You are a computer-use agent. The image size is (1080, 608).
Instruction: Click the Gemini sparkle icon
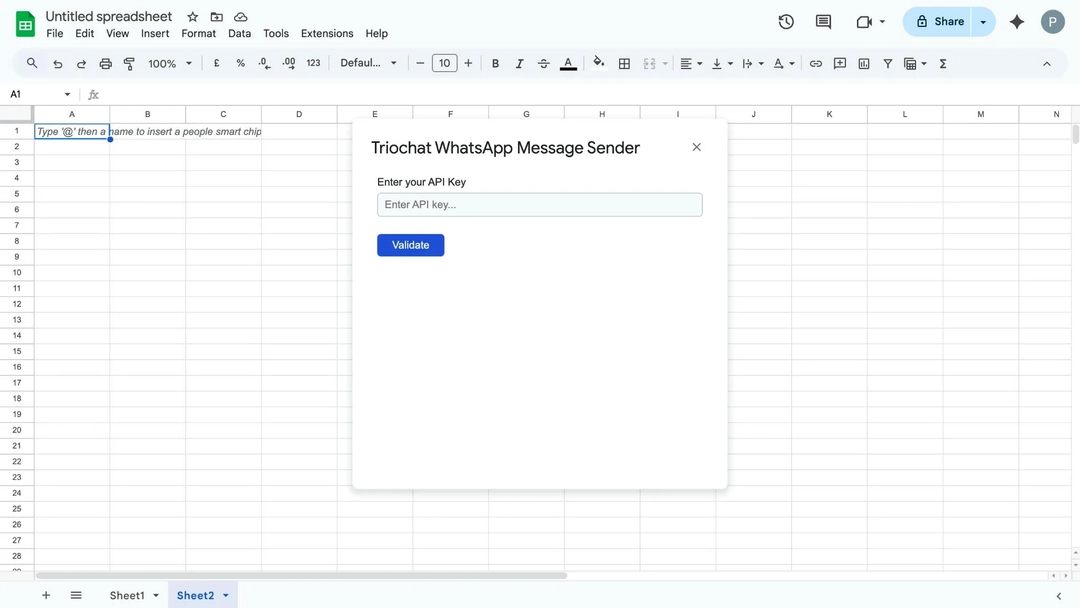tap(1017, 22)
